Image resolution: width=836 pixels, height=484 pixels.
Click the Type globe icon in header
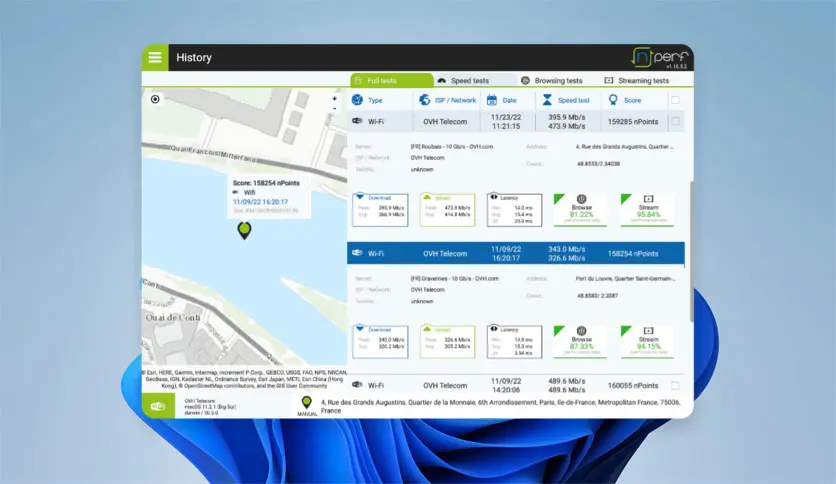click(x=357, y=100)
